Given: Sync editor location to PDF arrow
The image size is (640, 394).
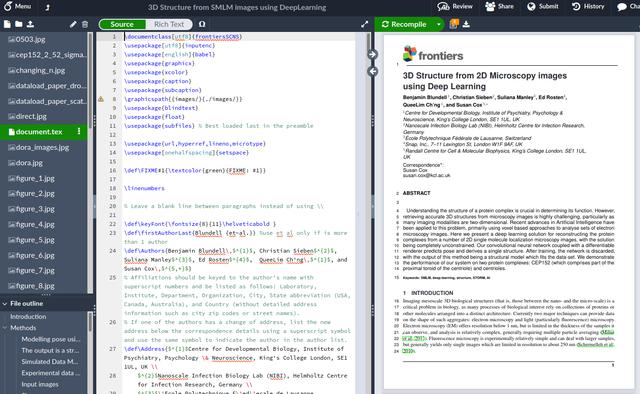Looking at the screenshot, I should (x=372, y=54).
